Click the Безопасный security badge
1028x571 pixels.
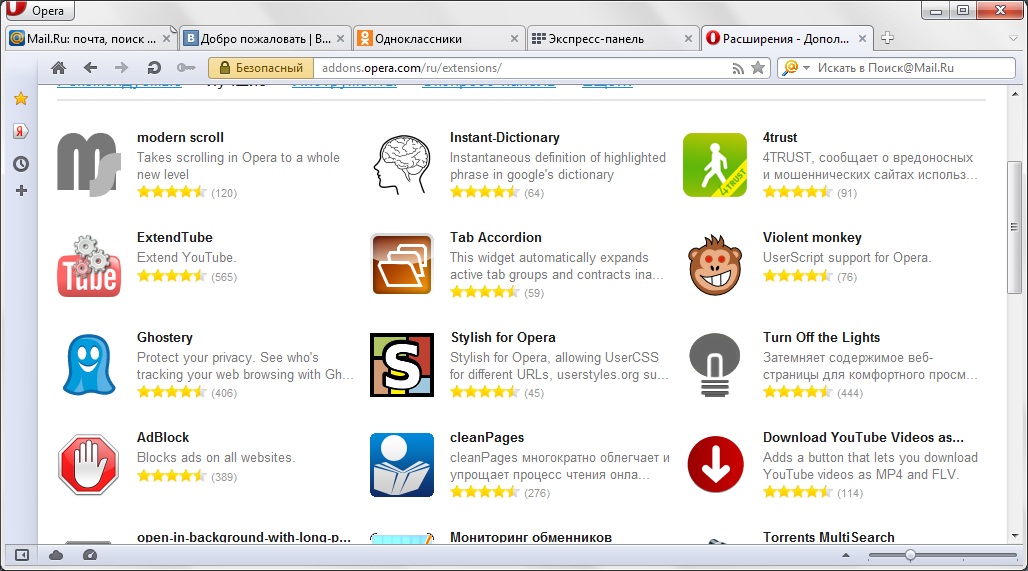[x=262, y=68]
